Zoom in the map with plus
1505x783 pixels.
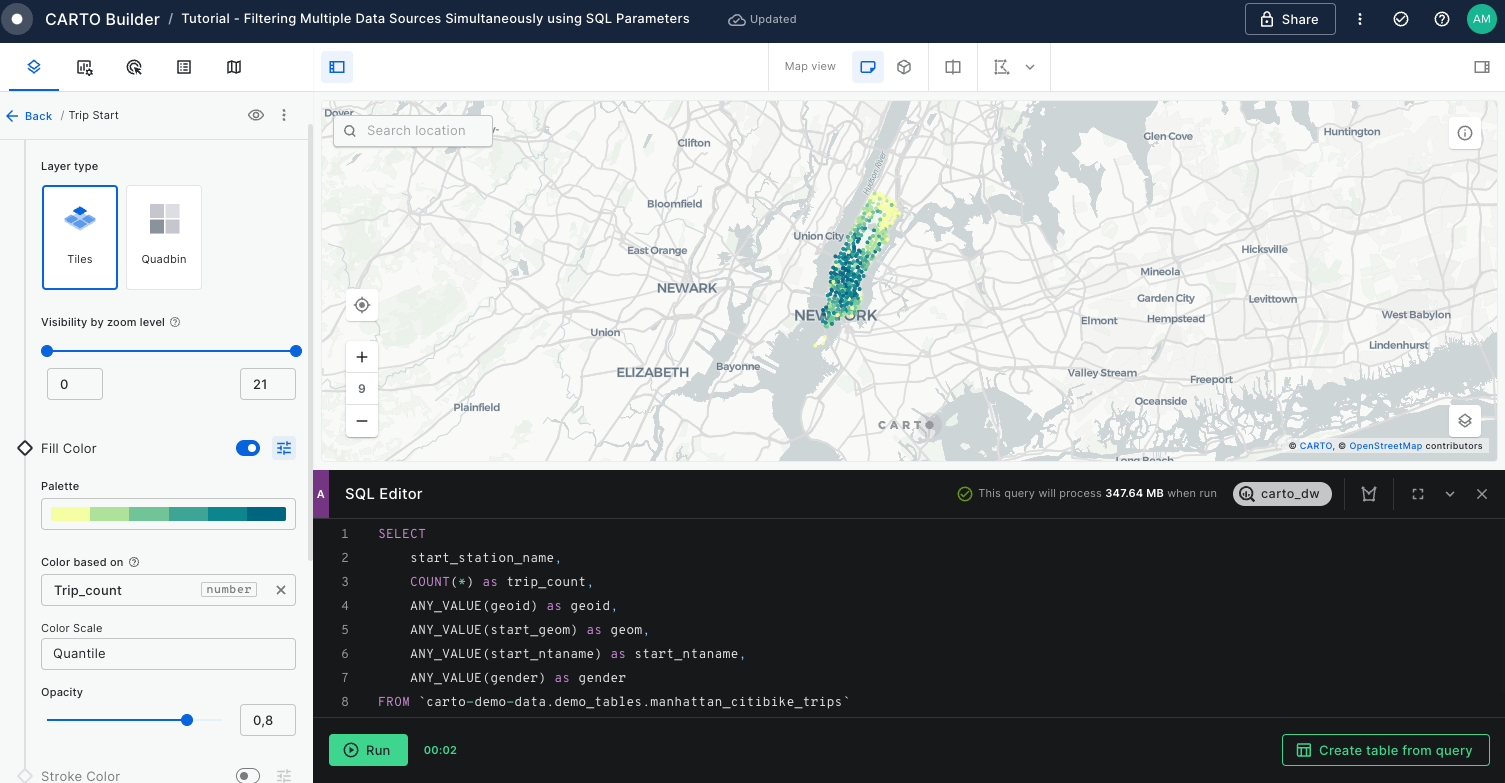click(x=362, y=357)
